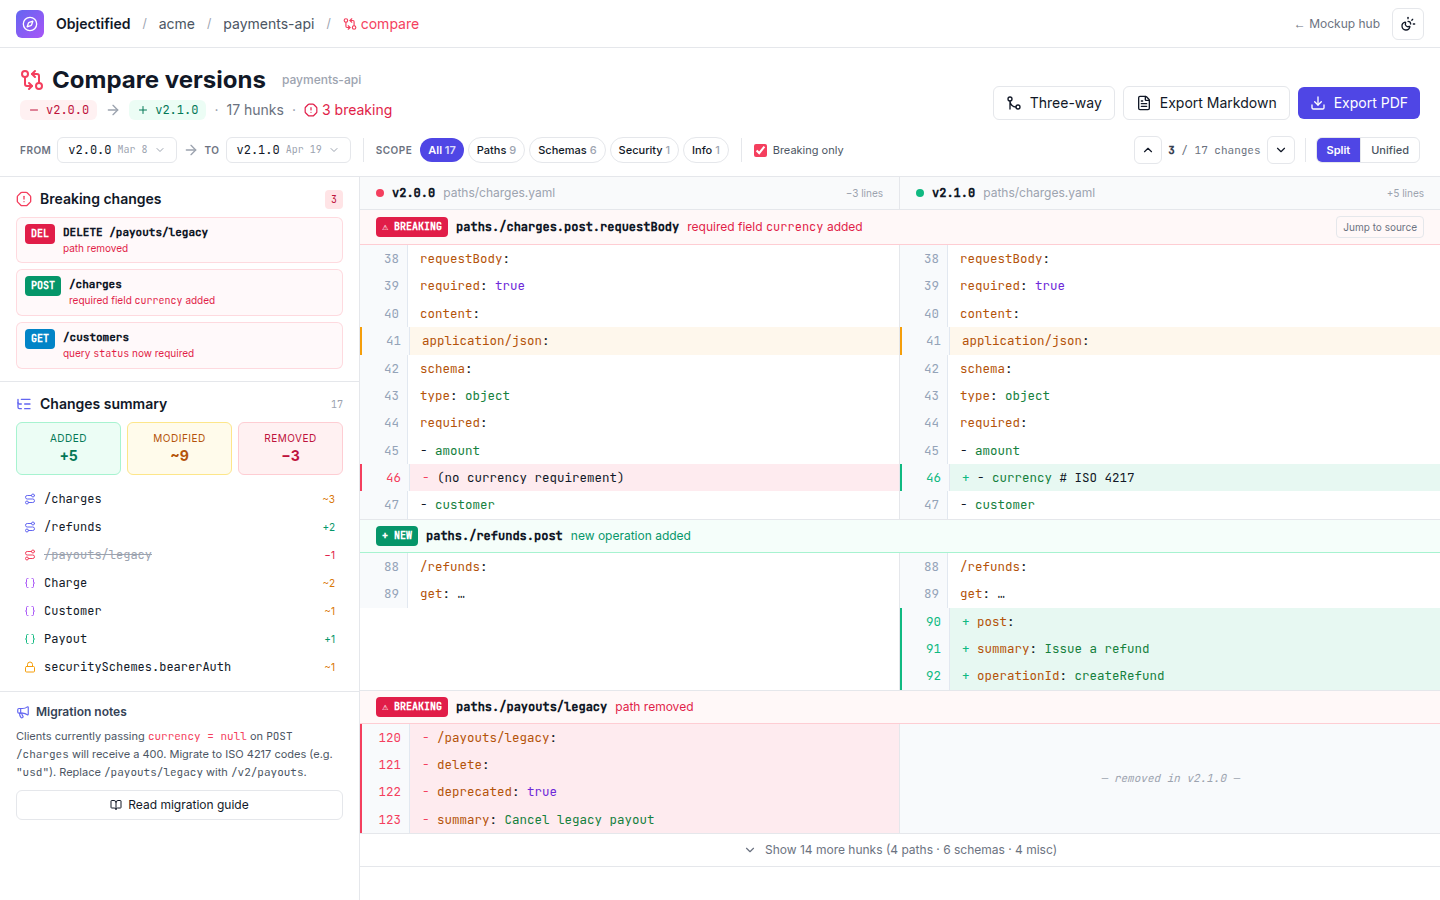1440x900 pixels.
Task: Click the − v2.0.0 version chip
Action: pyautogui.click(x=59, y=110)
